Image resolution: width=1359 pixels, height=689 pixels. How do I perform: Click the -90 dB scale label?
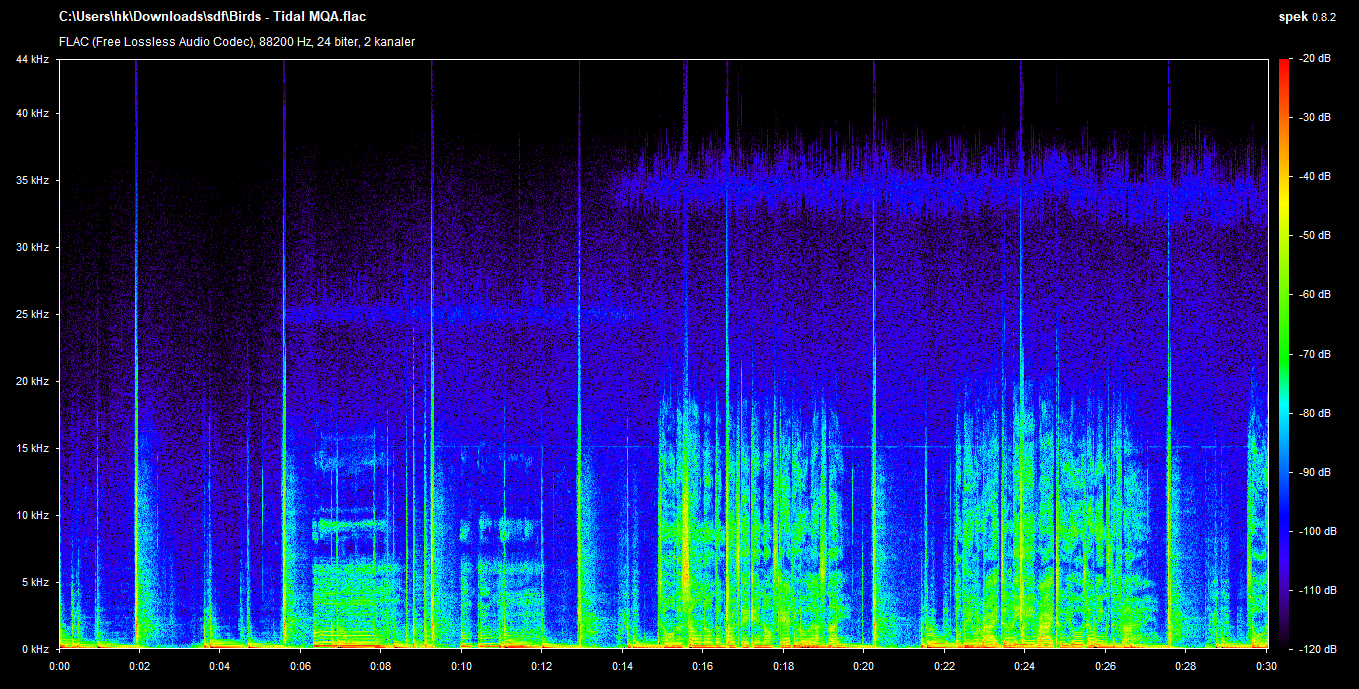pyautogui.click(x=1315, y=472)
